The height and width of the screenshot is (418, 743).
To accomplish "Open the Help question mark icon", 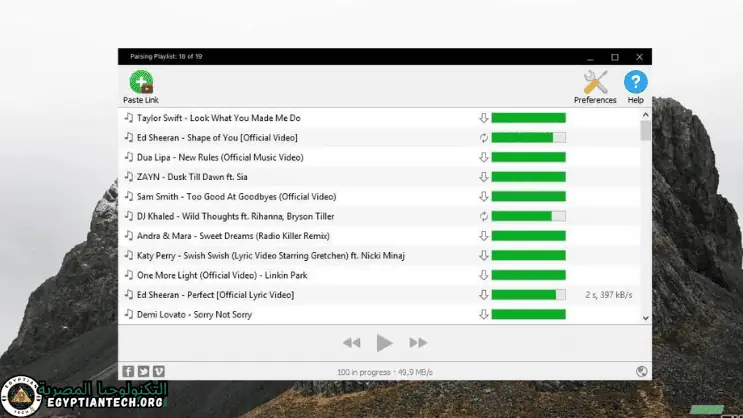I will pyautogui.click(x=635, y=84).
